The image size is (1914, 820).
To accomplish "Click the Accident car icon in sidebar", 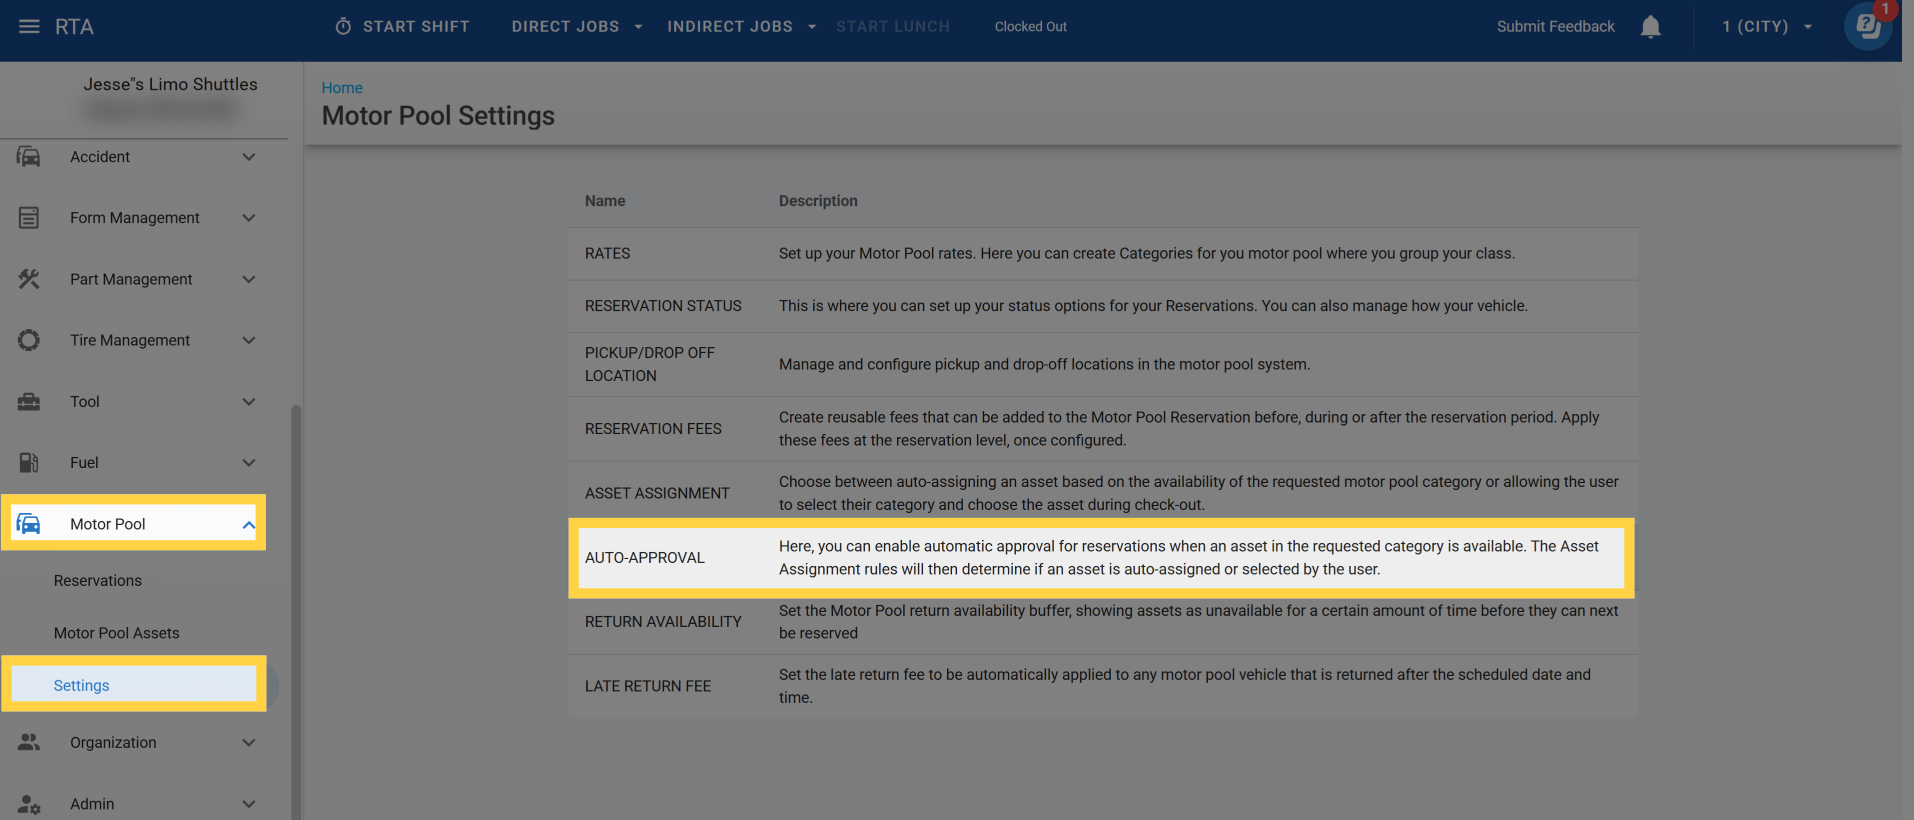I will point(29,157).
